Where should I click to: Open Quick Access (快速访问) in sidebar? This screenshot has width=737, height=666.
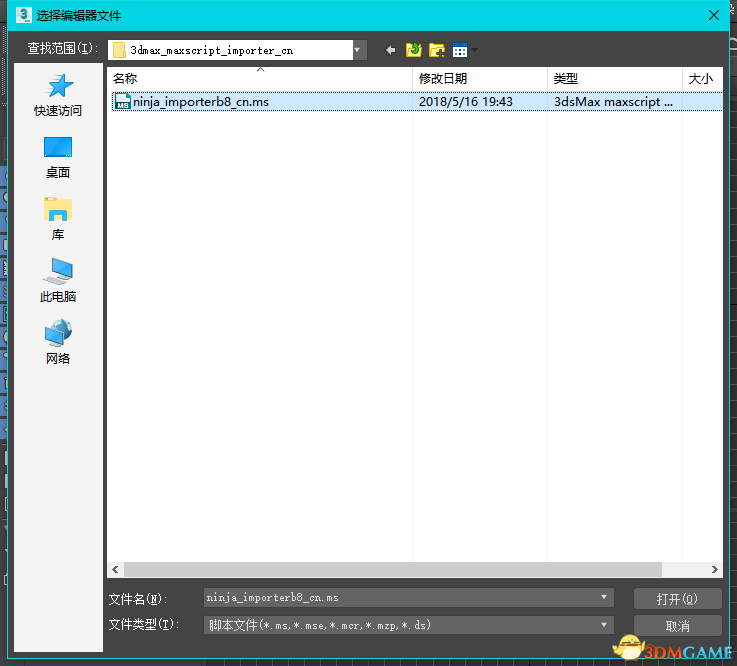[x=58, y=96]
